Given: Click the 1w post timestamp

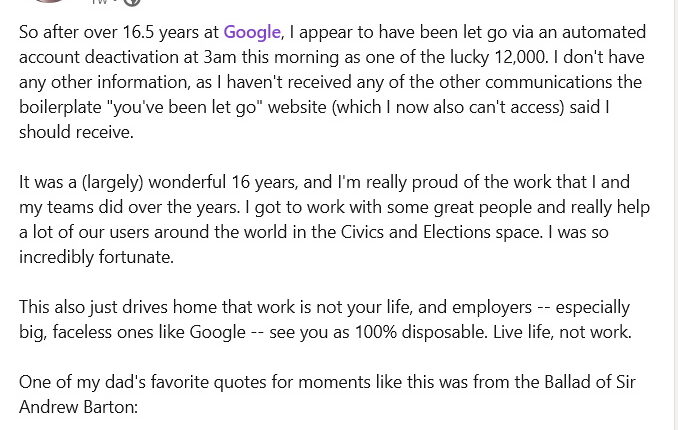Looking at the screenshot, I should pos(100,2).
